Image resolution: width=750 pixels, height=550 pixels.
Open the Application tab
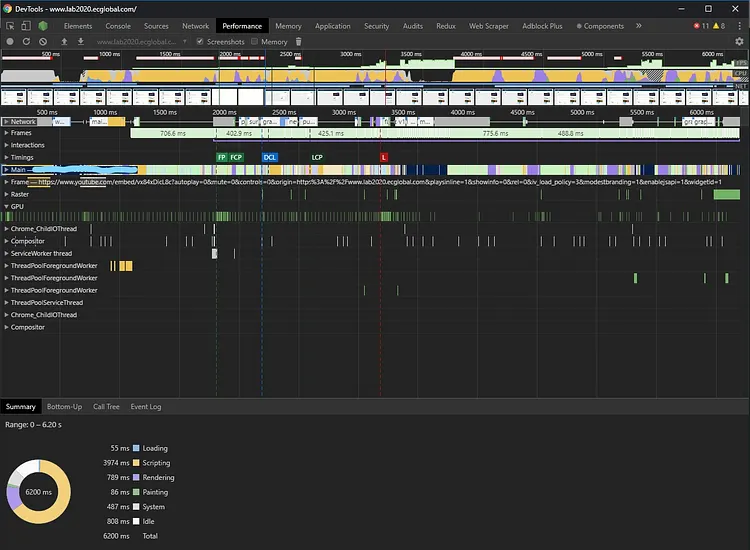[332, 26]
